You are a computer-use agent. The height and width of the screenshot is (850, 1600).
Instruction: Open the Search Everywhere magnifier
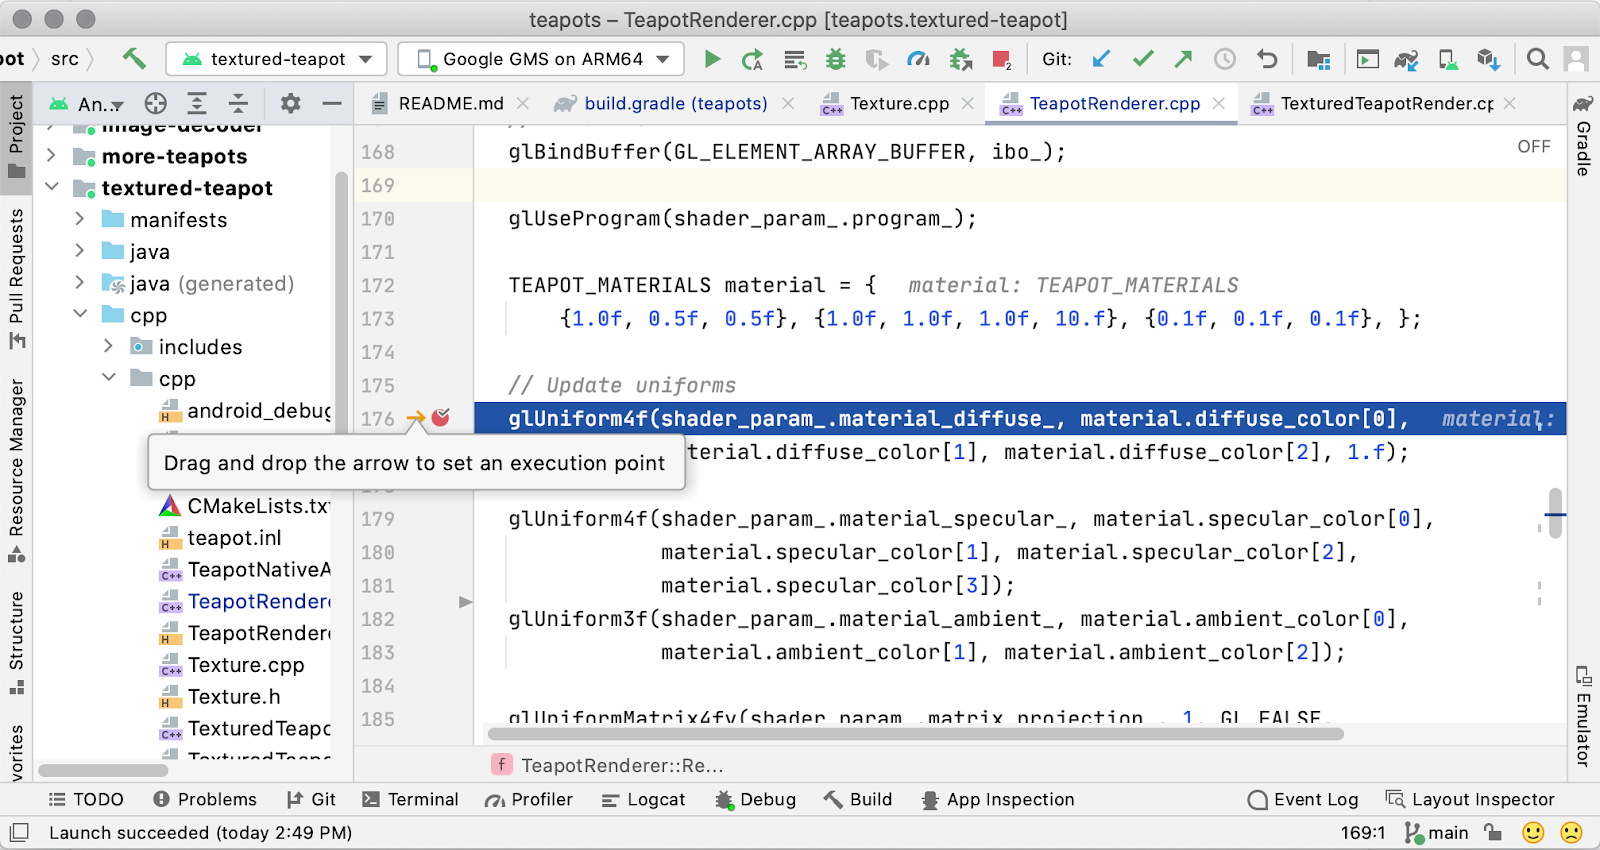click(x=1537, y=59)
